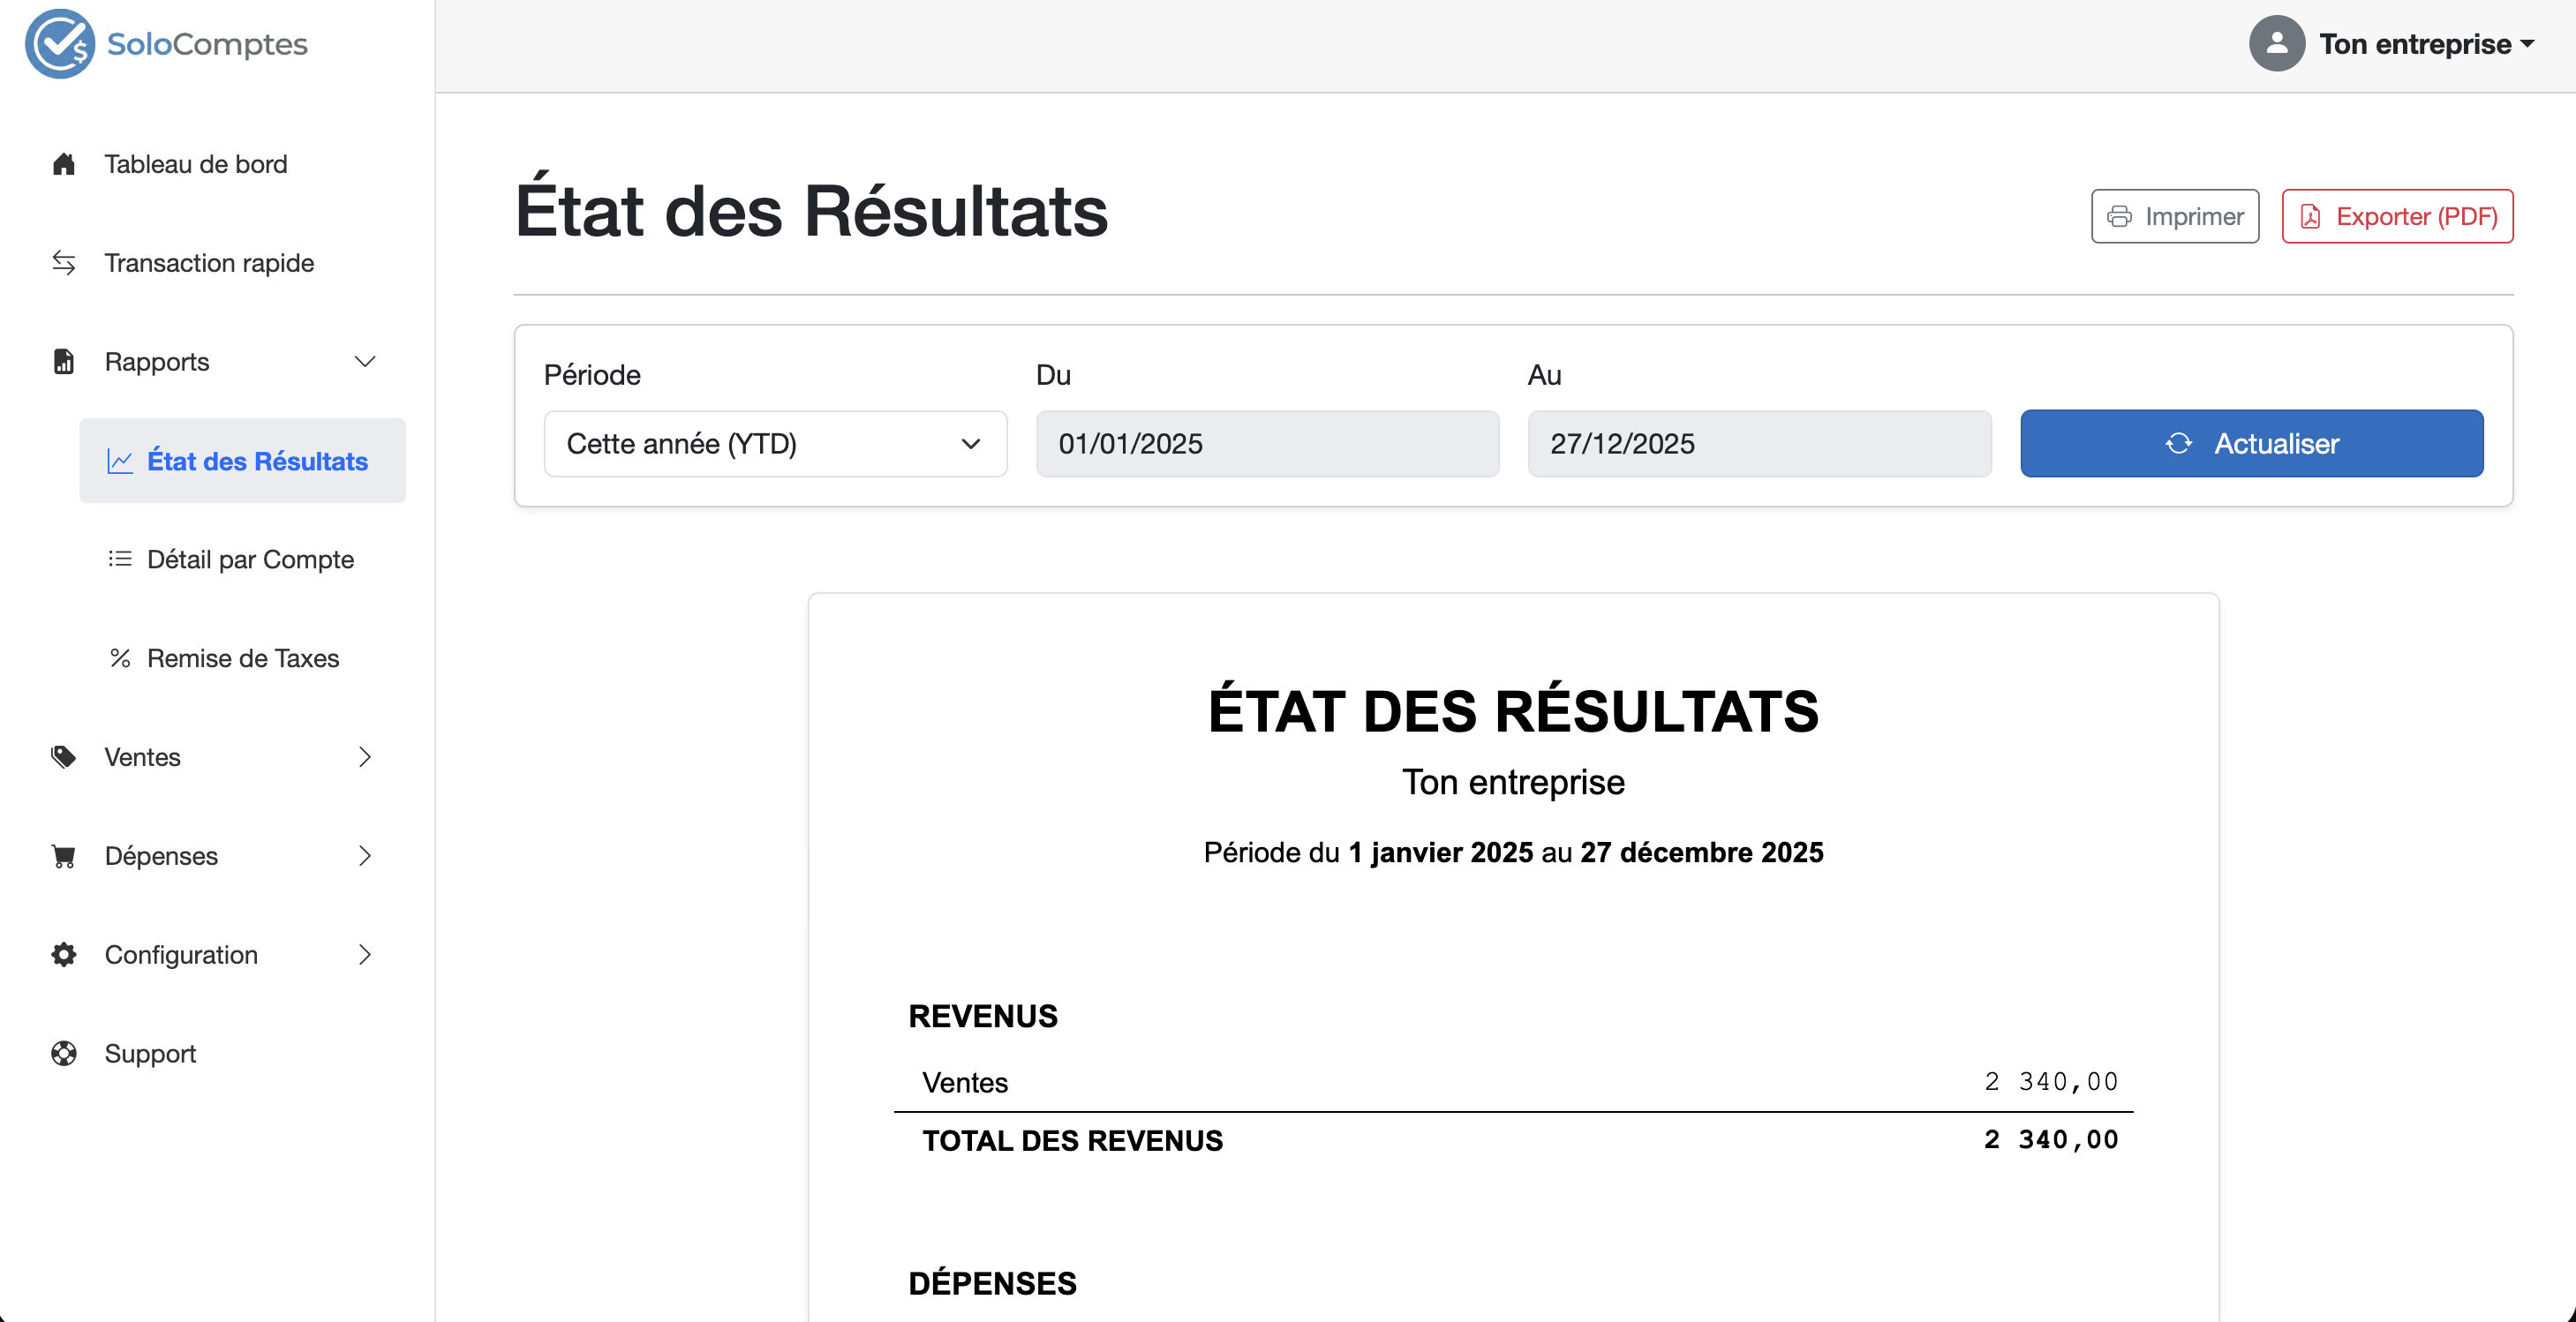
Task: Click the Du date field
Action: tap(1266, 444)
